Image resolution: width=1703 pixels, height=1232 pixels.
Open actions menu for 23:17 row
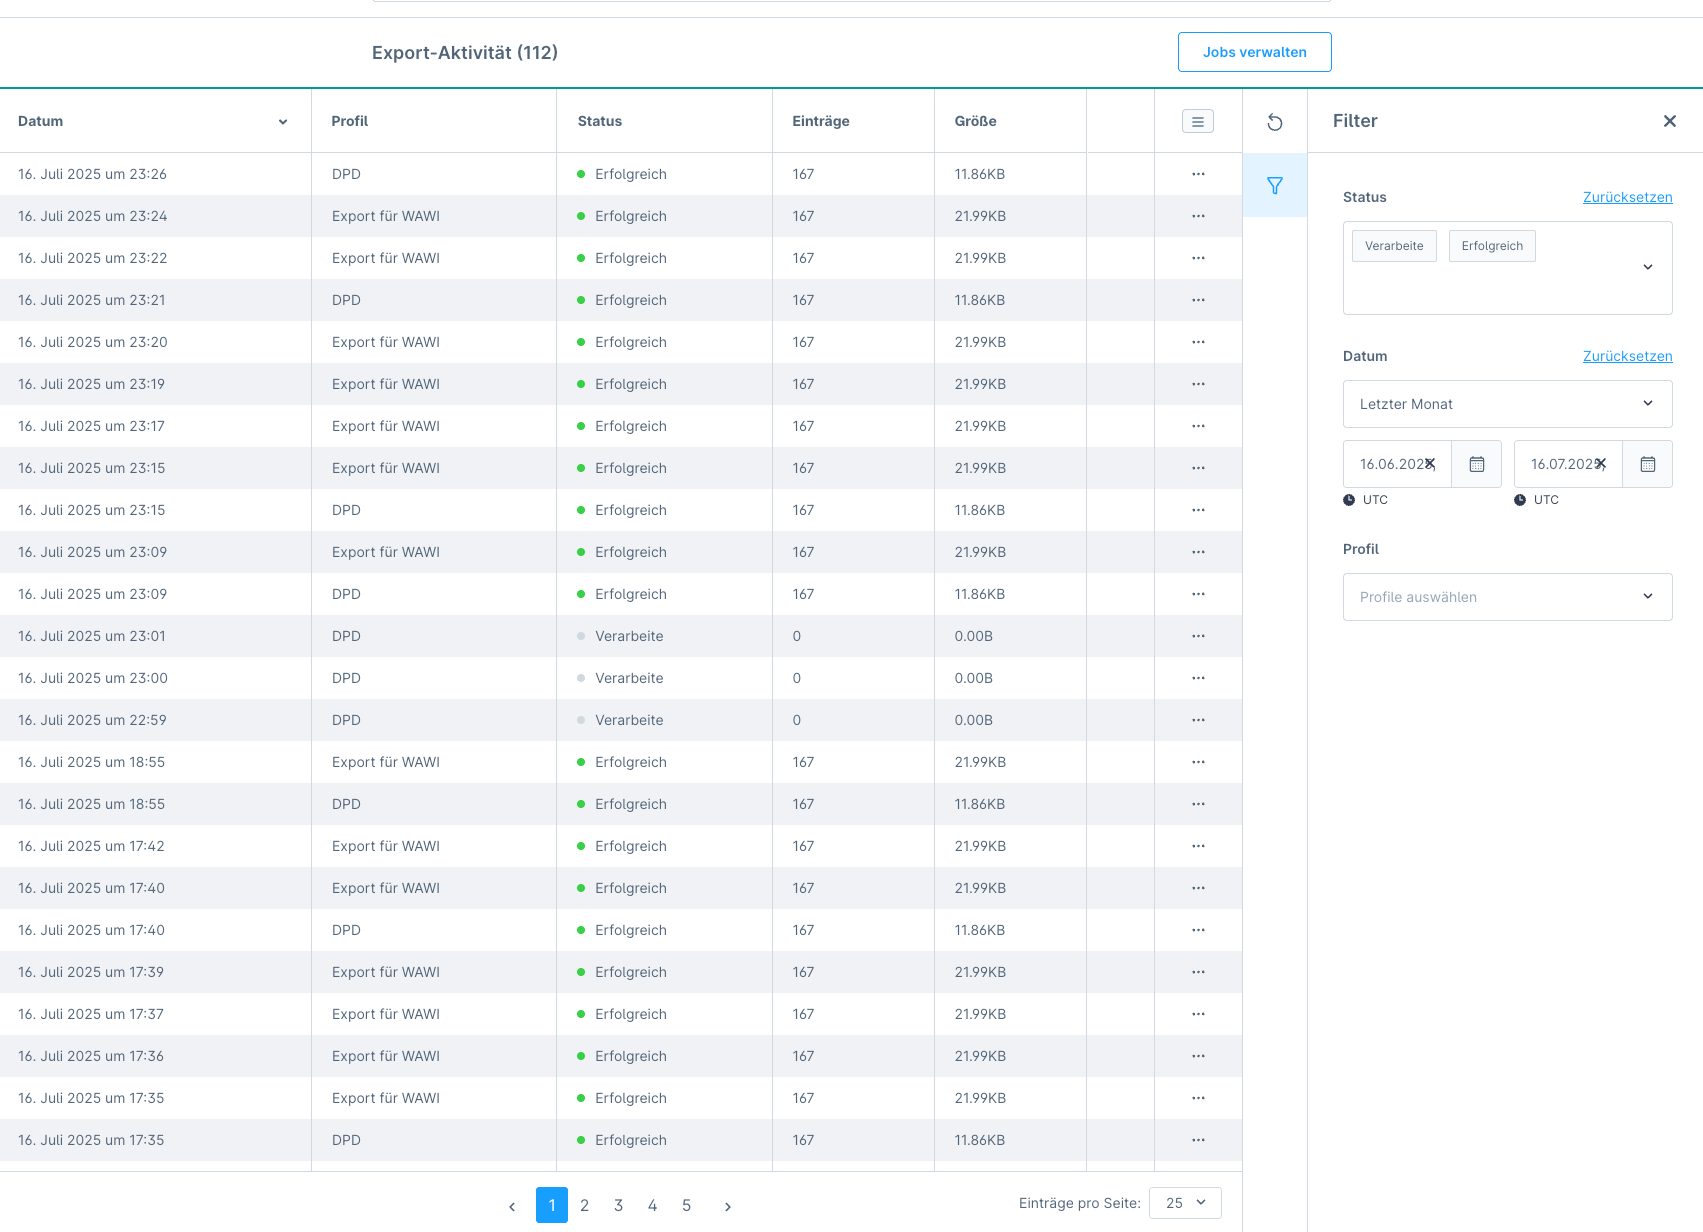[x=1198, y=426]
